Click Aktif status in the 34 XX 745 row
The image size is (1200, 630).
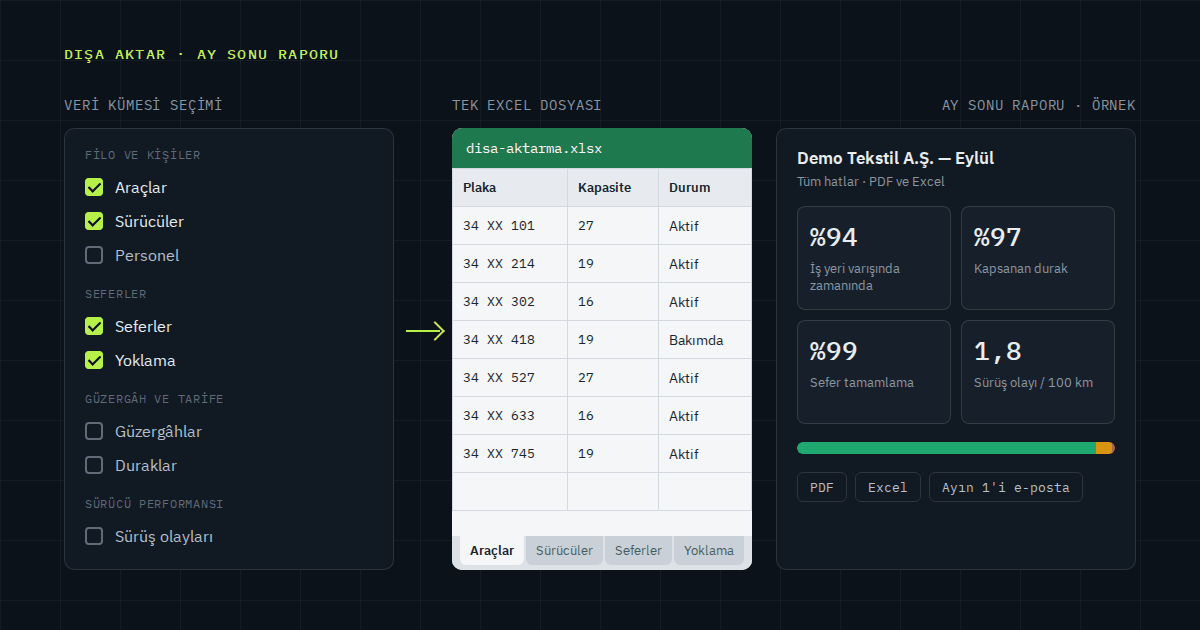point(705,454)
